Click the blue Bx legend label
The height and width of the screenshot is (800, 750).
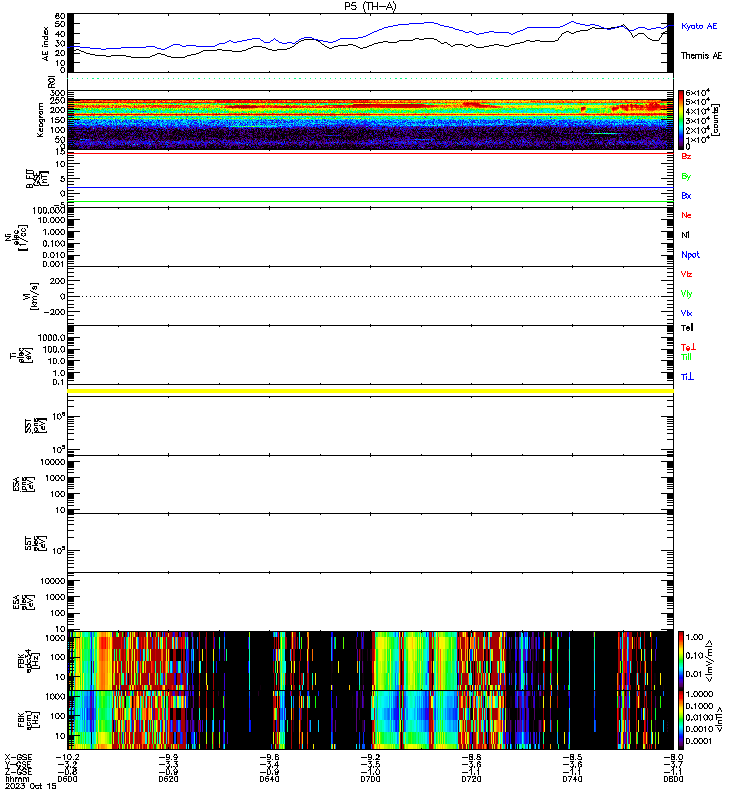click(x=686, y=196)
